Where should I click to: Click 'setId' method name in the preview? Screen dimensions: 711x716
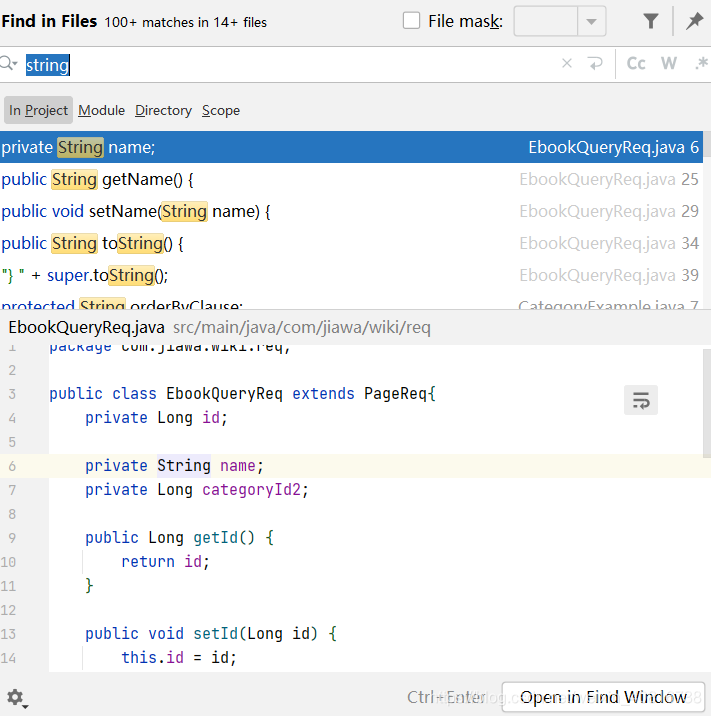(x=215, y=633)
